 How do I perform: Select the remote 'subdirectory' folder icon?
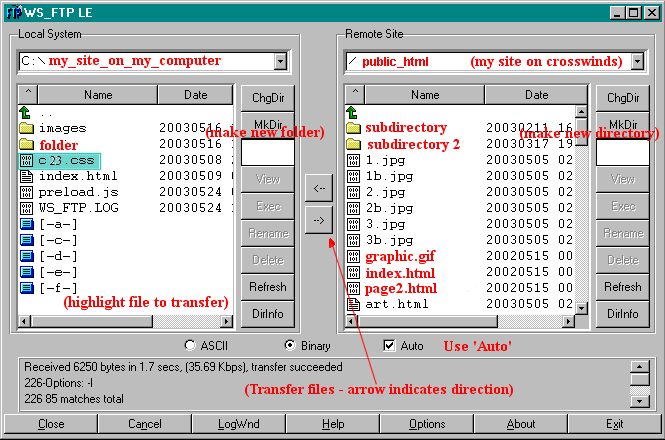pyautogui.click(x=353, y=128)
